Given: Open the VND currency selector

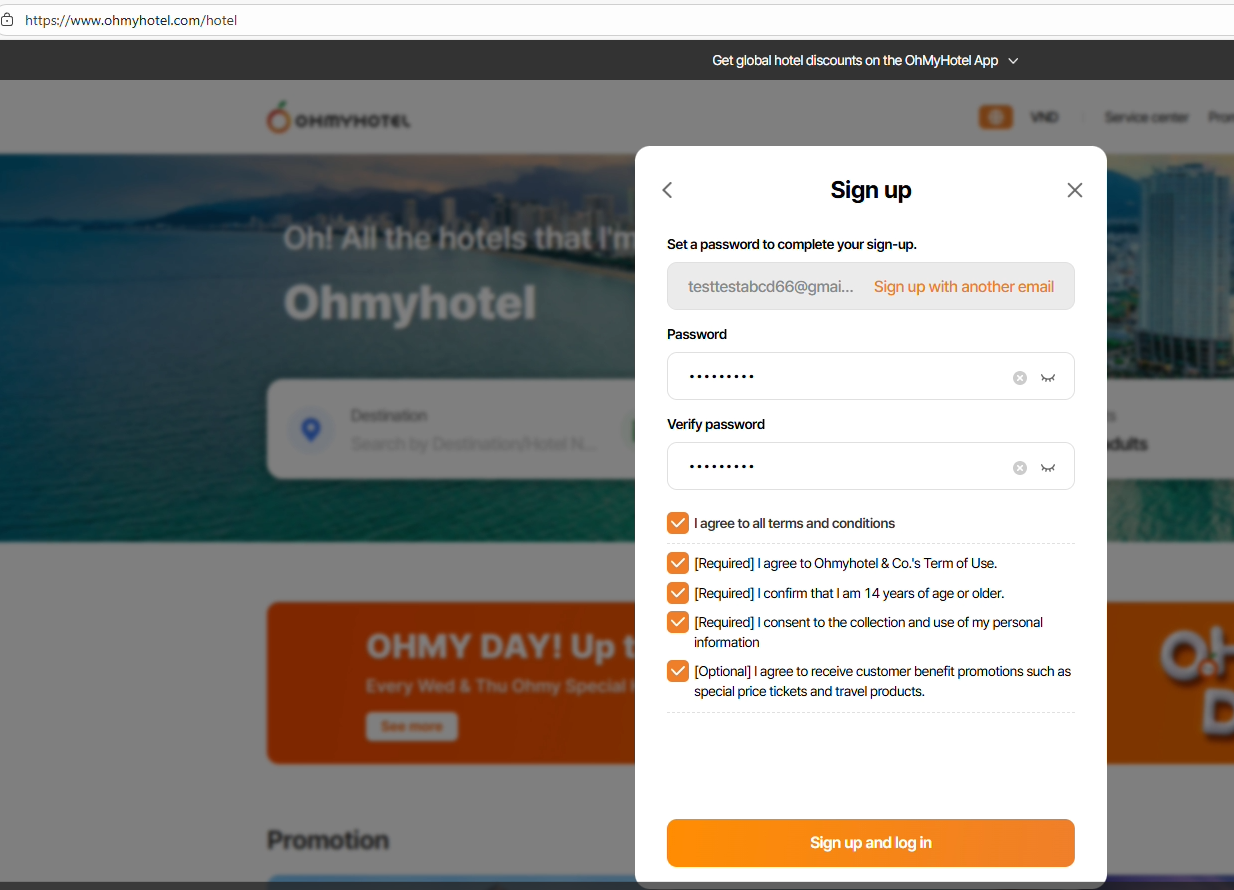Looking at the screenshot, I should tap(1044, 117).
